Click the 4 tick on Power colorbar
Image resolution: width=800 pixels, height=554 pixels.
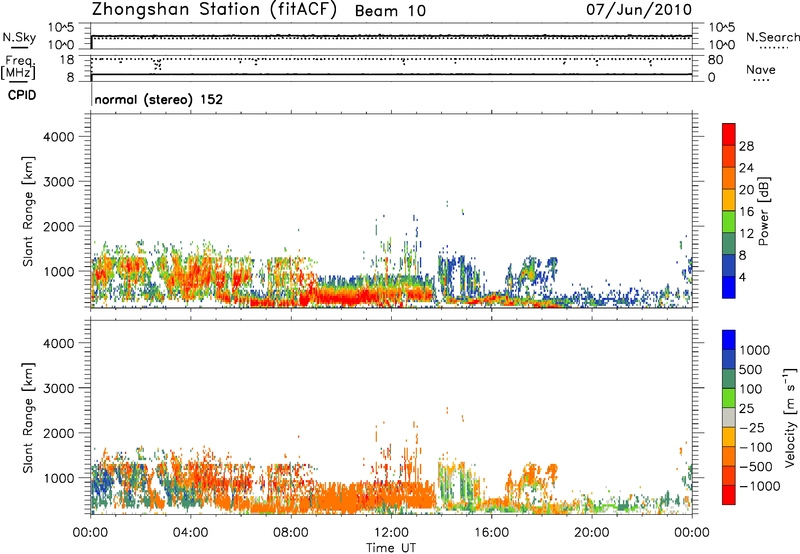(x=743, y=277)
